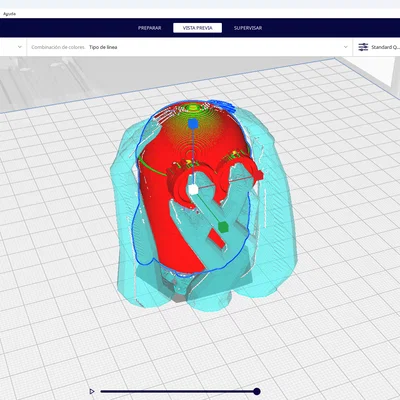Click the layer slider handle
The image size is (400, 400).
click(257, 391)
